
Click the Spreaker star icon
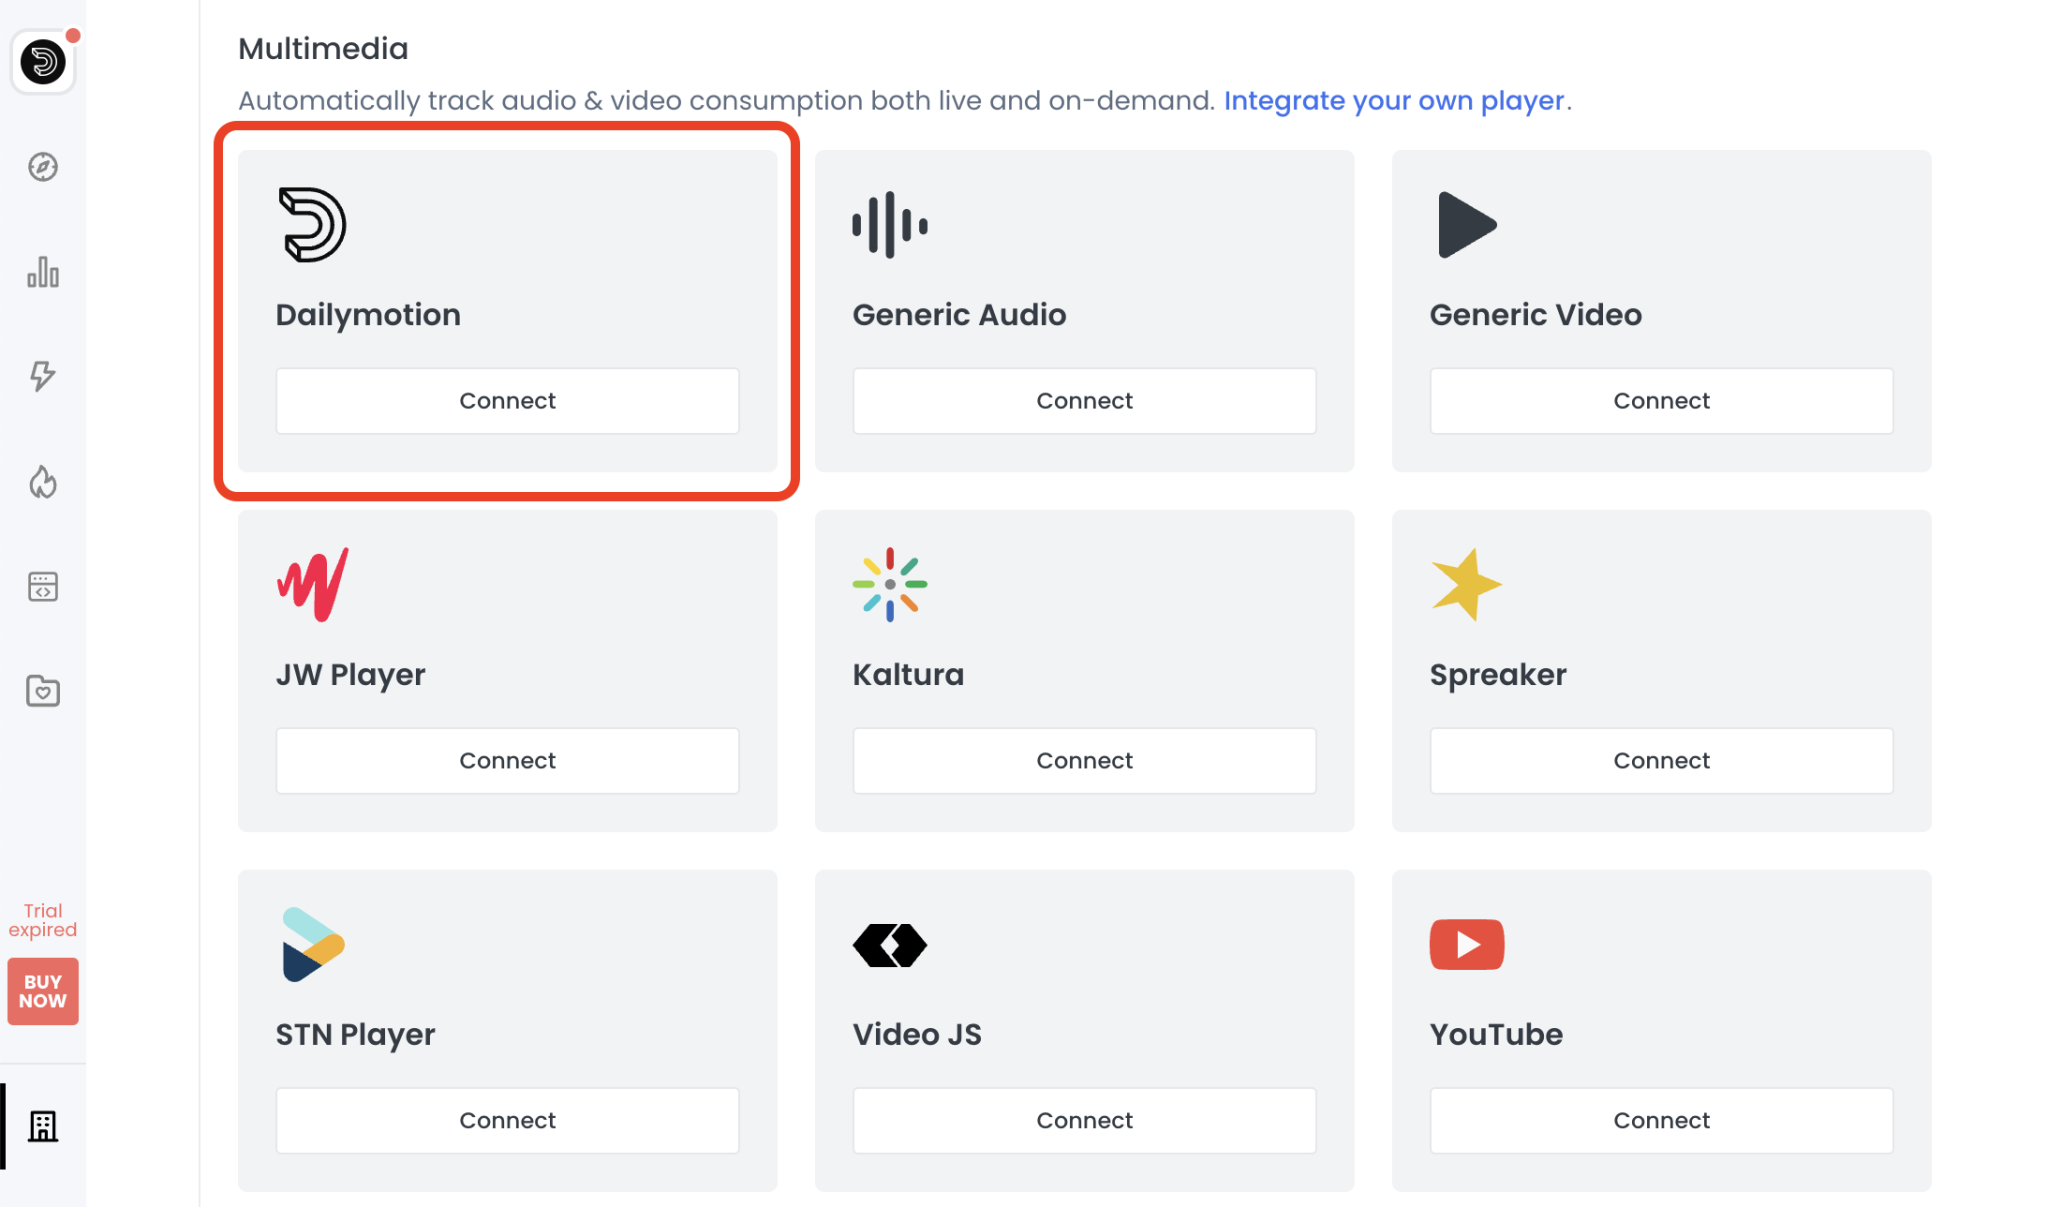tap(1466, 585)
